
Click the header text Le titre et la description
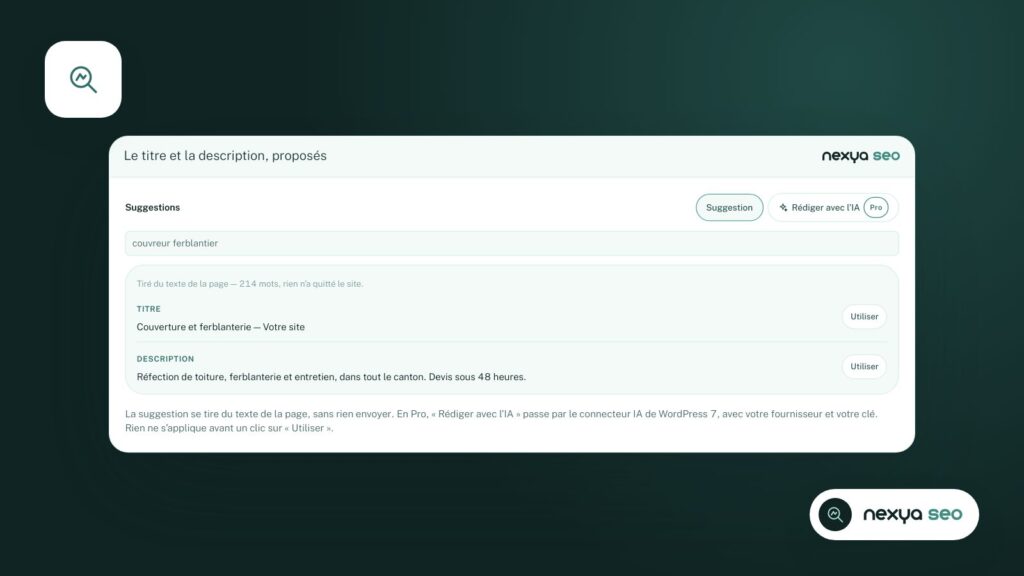[225, 156]
